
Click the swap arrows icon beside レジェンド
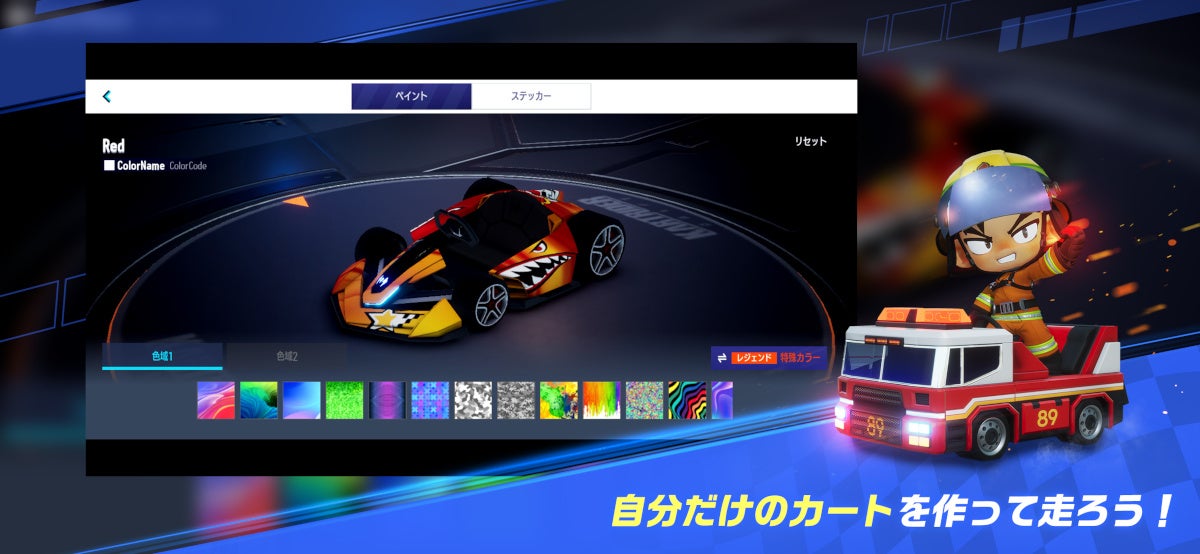point(722,357)
